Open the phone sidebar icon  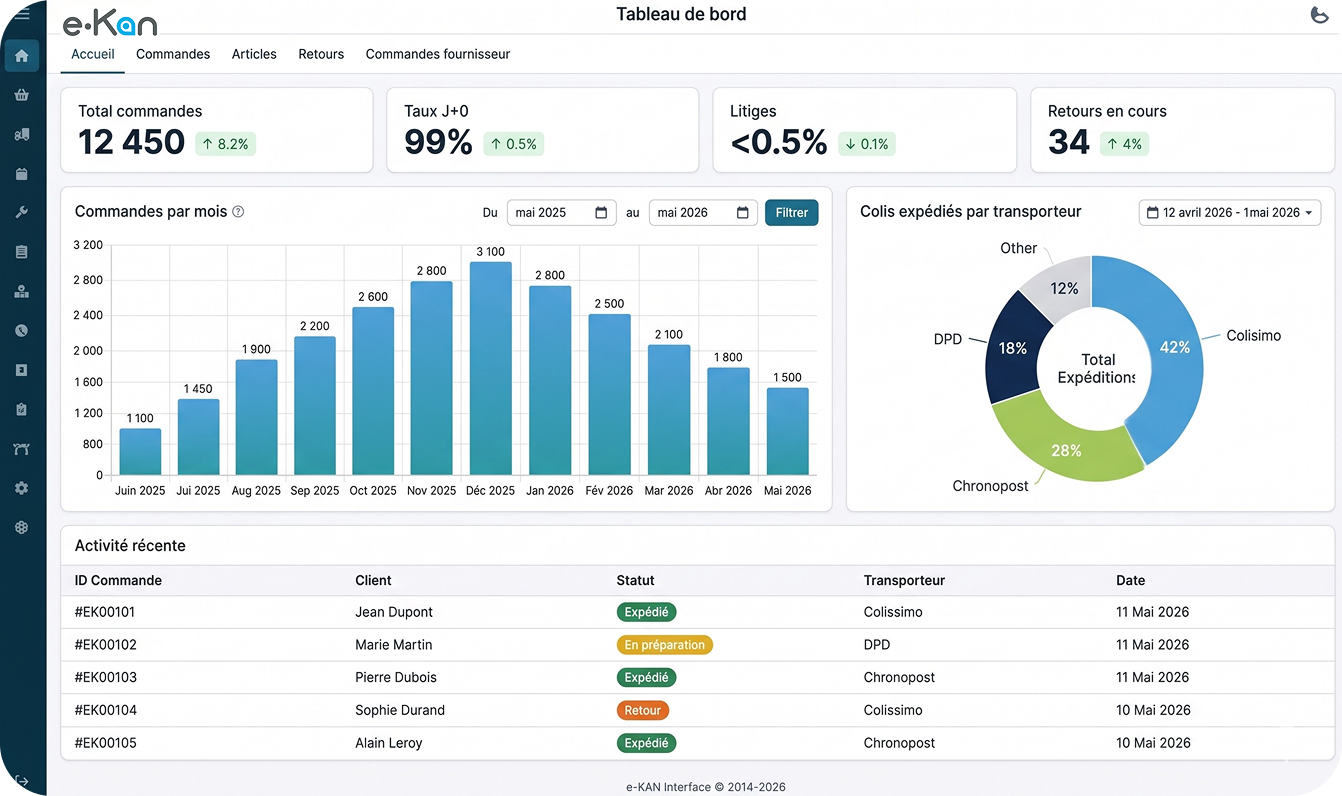(x=22, y=331)
